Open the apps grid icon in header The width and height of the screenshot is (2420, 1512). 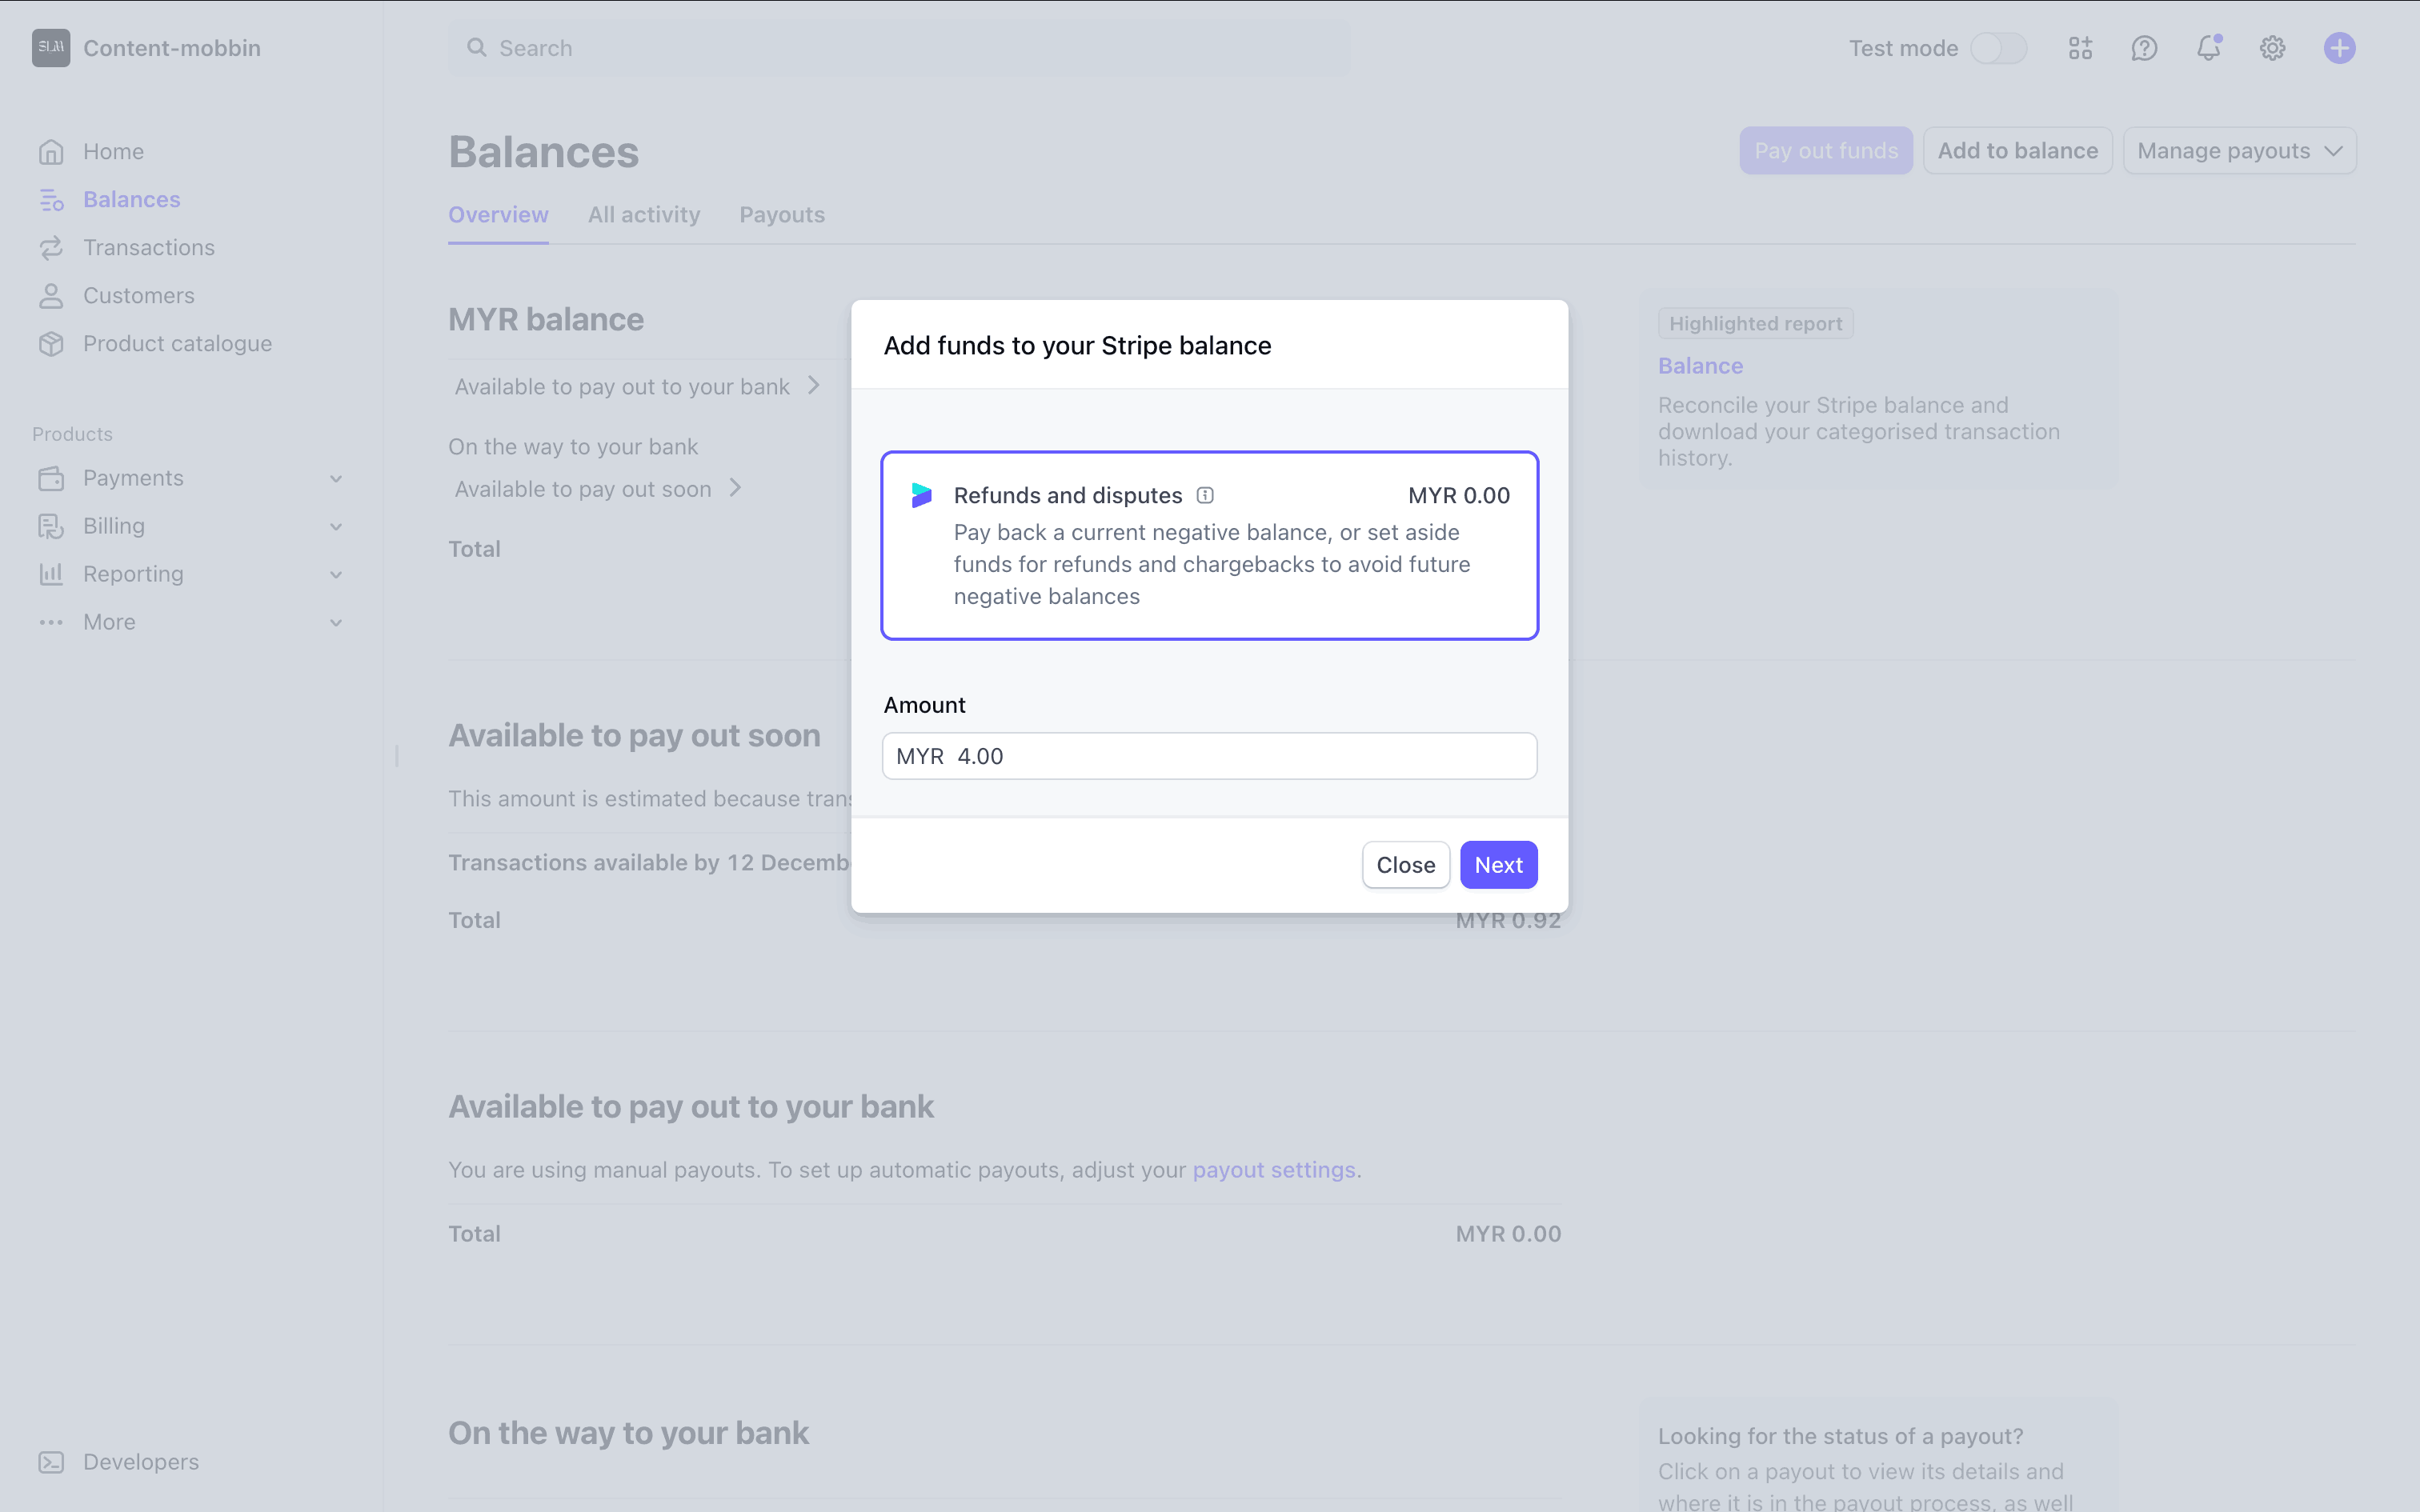click(x=2080, y=48)
